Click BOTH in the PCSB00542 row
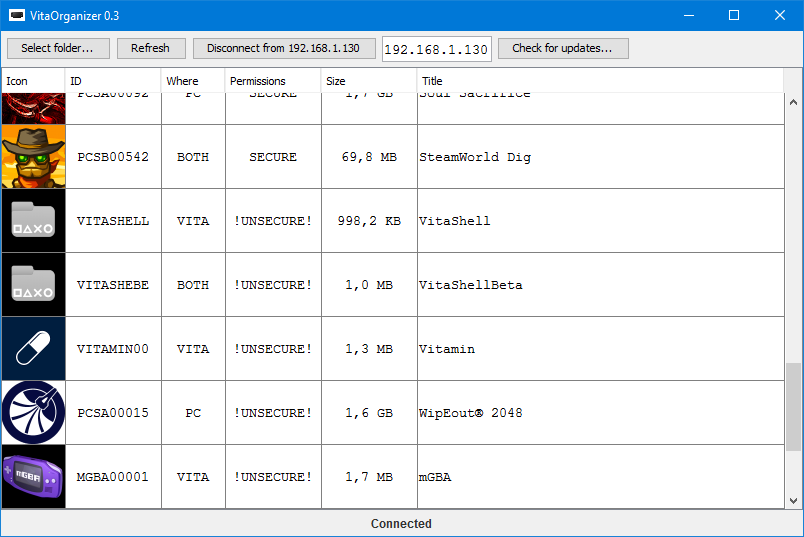Image resolution: width=804 pixels, height=537 pixels. tap(193, 157)
